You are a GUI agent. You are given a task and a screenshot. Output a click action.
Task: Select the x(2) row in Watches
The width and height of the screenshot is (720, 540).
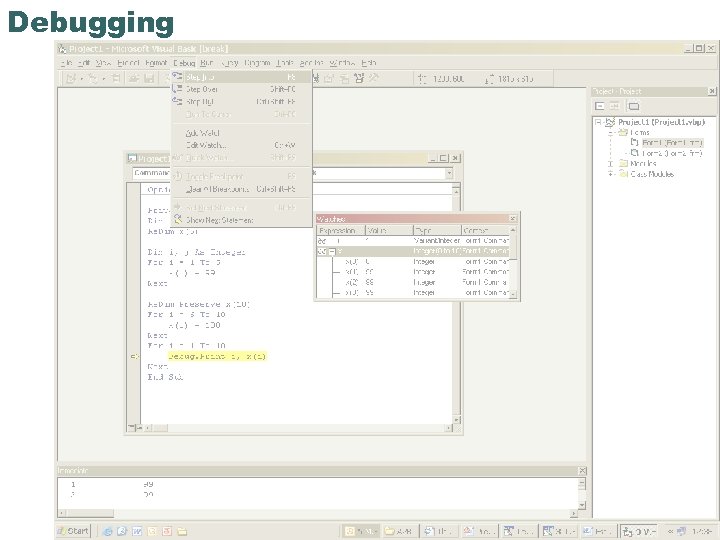tap(413, 282)
